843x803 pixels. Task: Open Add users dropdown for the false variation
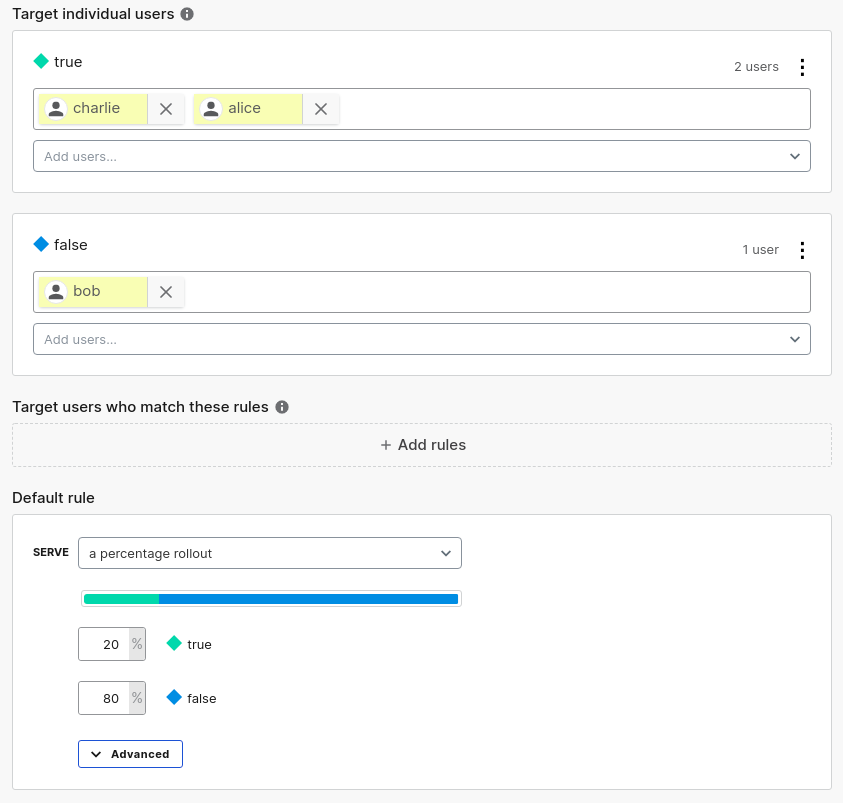click(x=422, y=339)
